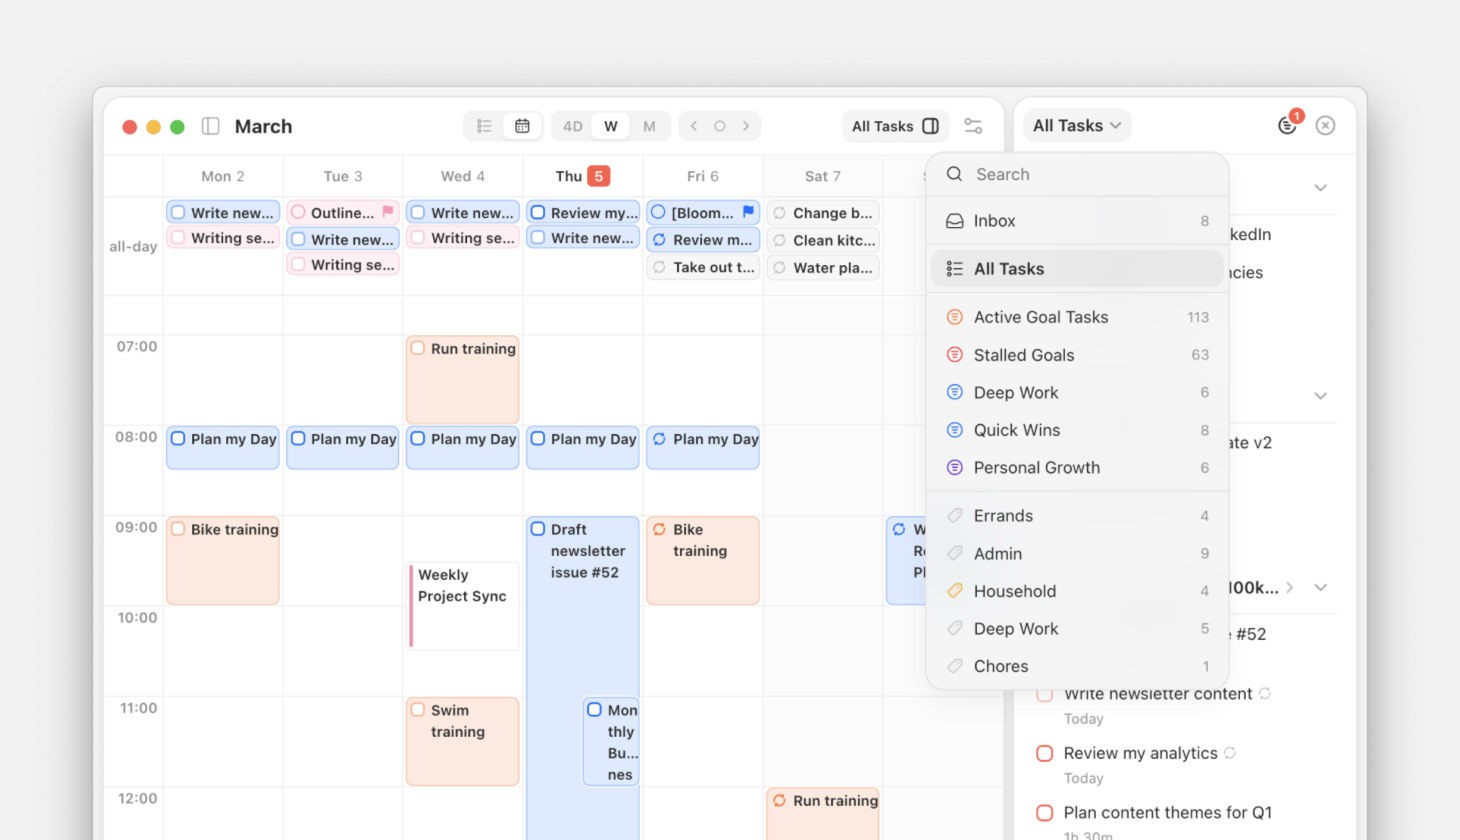Click the Household yellow tag icon
Image resolution: width=1460 pixels, height=840 pixels.
click(x=955, y=591)
